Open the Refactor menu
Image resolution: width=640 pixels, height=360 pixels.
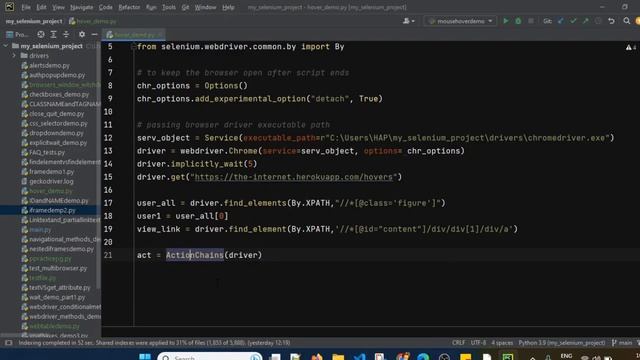pos(129,7)
